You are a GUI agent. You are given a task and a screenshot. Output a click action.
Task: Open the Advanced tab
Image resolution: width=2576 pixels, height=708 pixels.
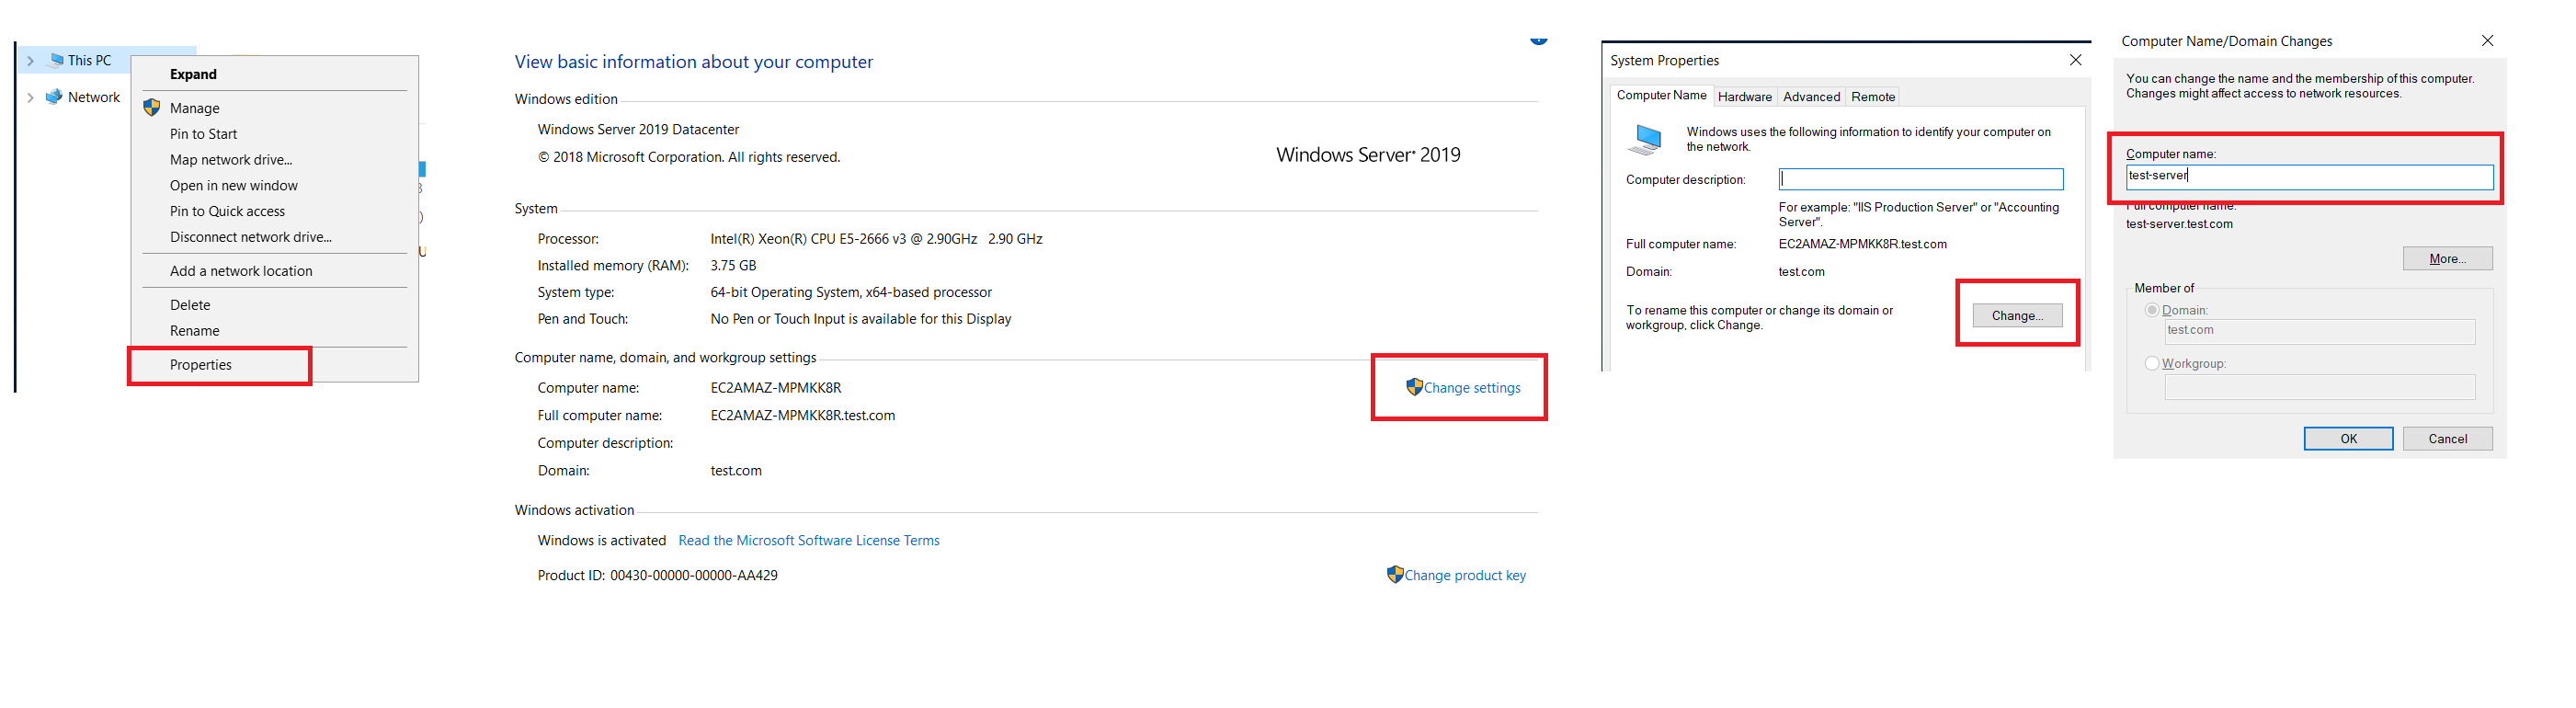1811,97
